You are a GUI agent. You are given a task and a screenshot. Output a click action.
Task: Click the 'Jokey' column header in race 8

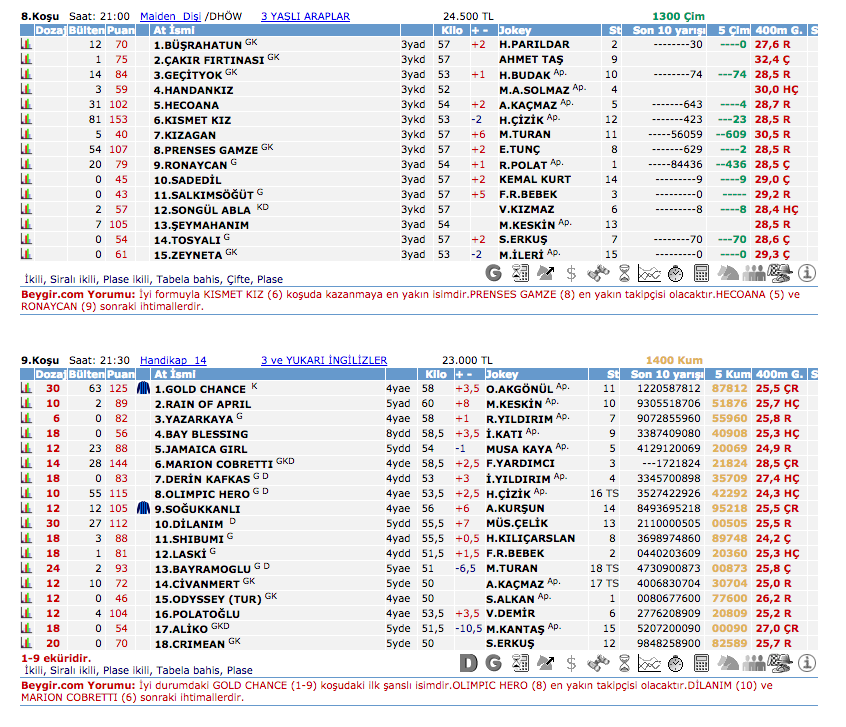pyautogui.click(x=516, y=31)
